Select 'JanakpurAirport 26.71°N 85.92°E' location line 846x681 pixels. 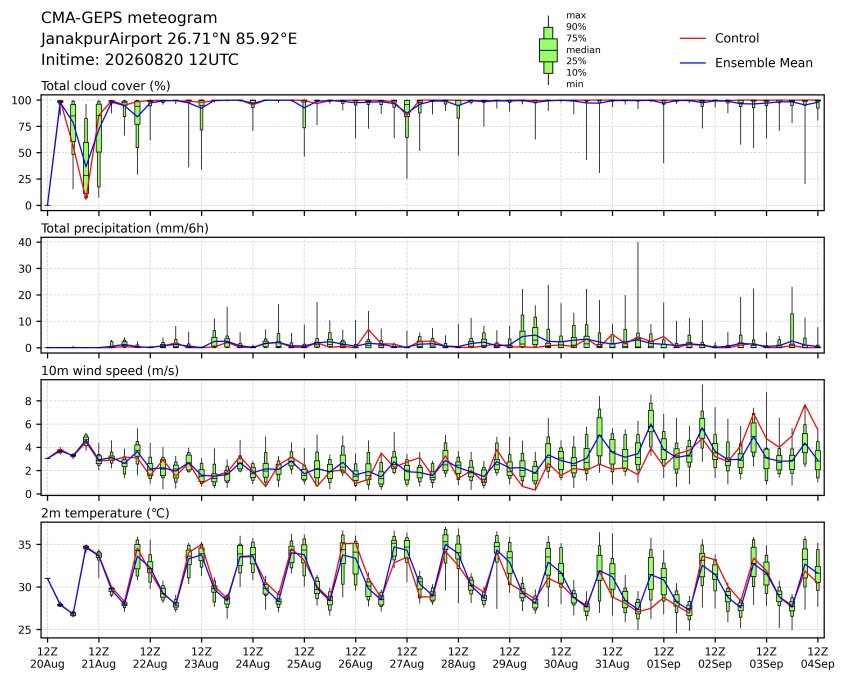(169, 39)
